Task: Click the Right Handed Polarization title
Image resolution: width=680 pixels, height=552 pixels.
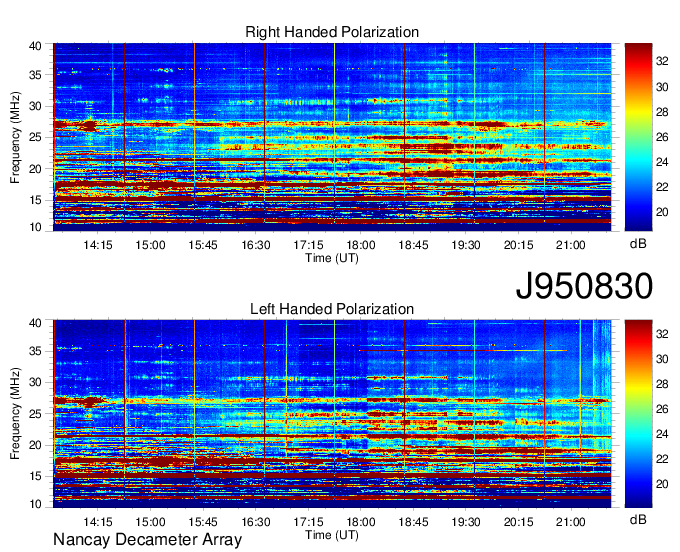Action: [332, 32]
